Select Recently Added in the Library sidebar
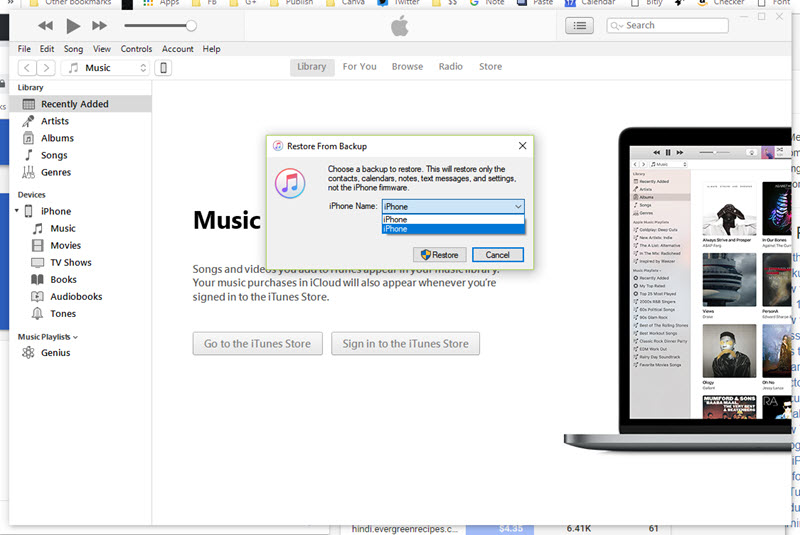The image size is (800, 535). coord(80,104)
